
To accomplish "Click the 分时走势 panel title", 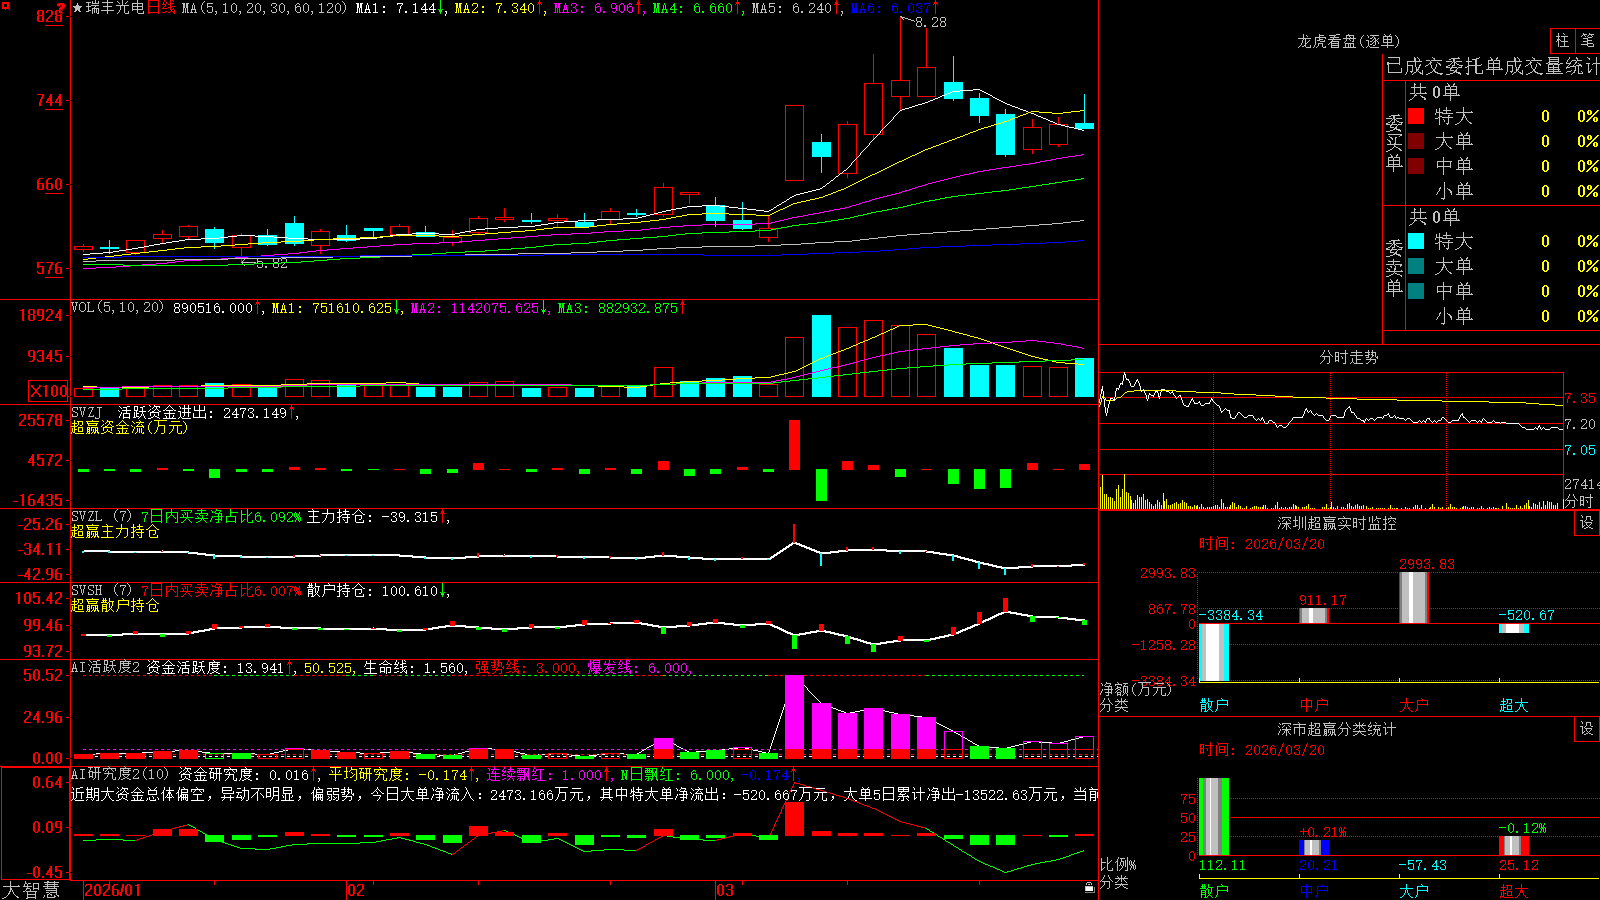I will [x=1348, y=357].
